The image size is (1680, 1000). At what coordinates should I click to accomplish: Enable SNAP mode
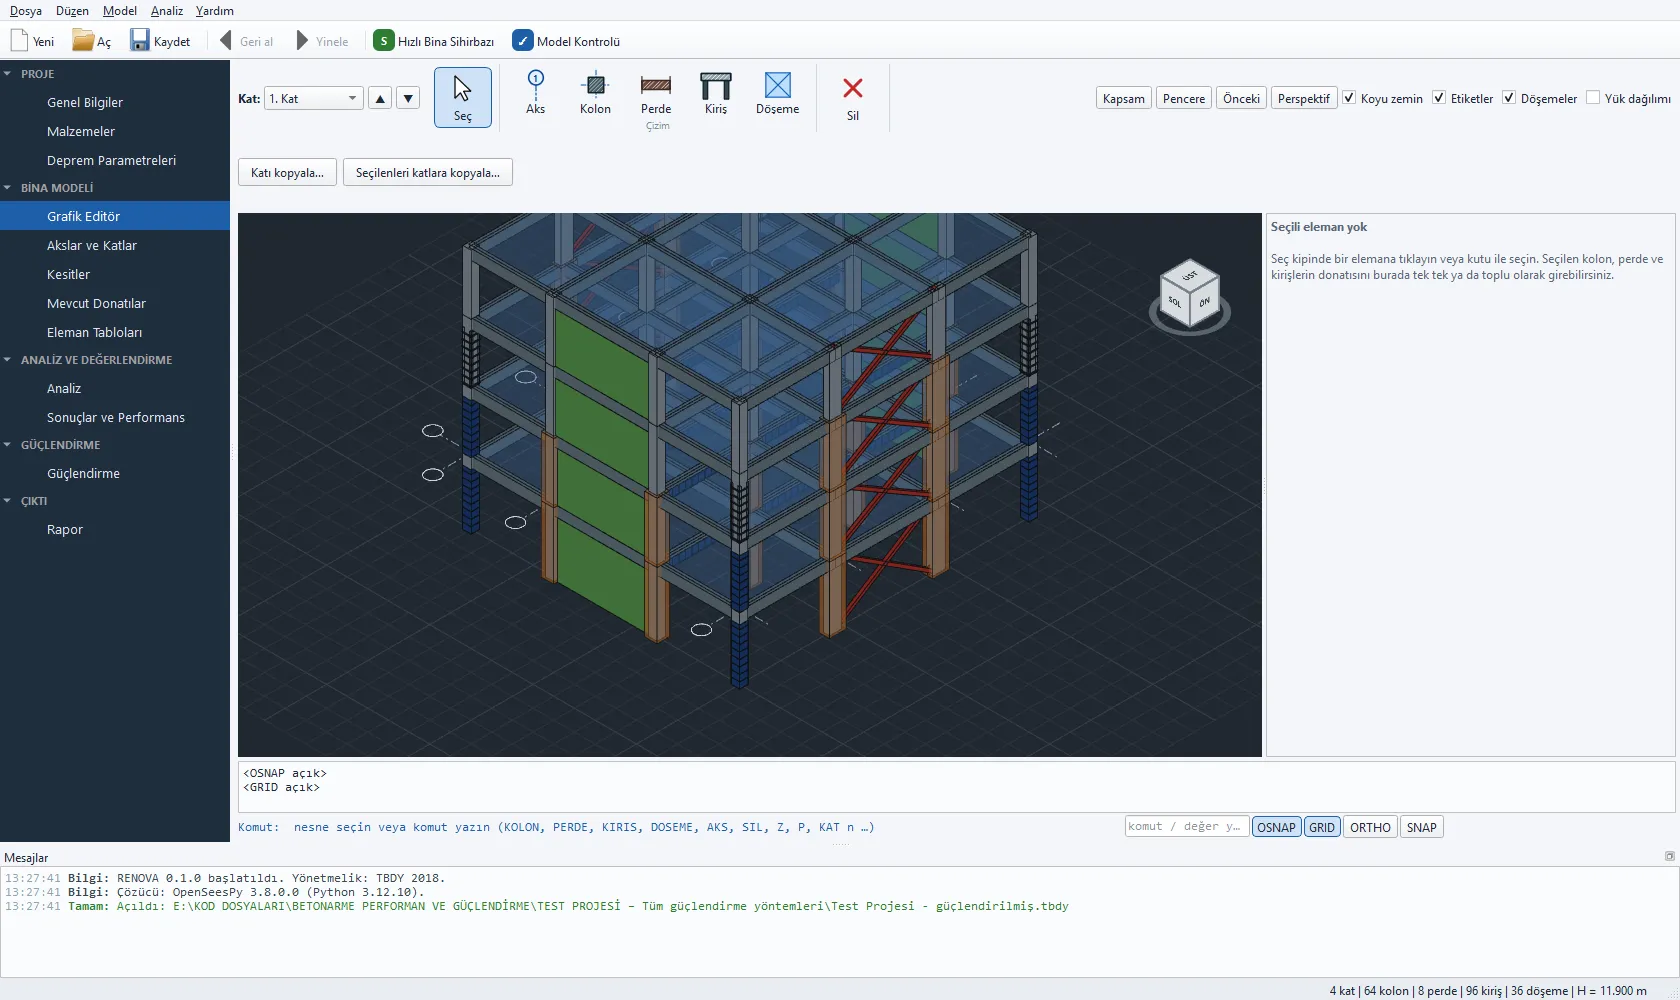1421,827
